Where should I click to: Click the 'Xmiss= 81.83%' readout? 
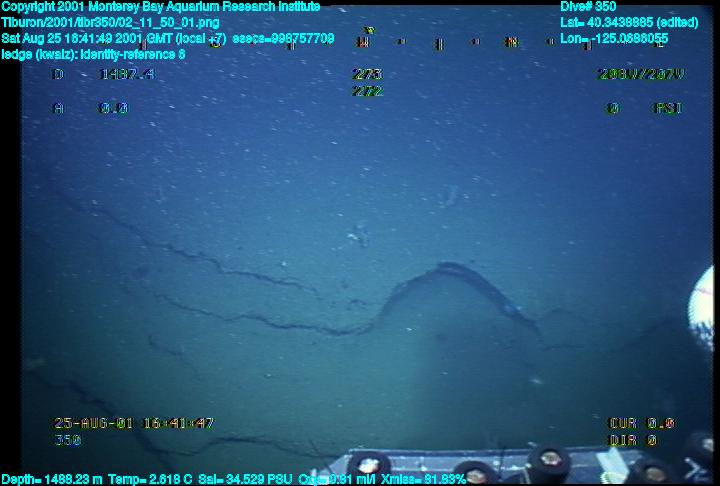tap(423, 480)
